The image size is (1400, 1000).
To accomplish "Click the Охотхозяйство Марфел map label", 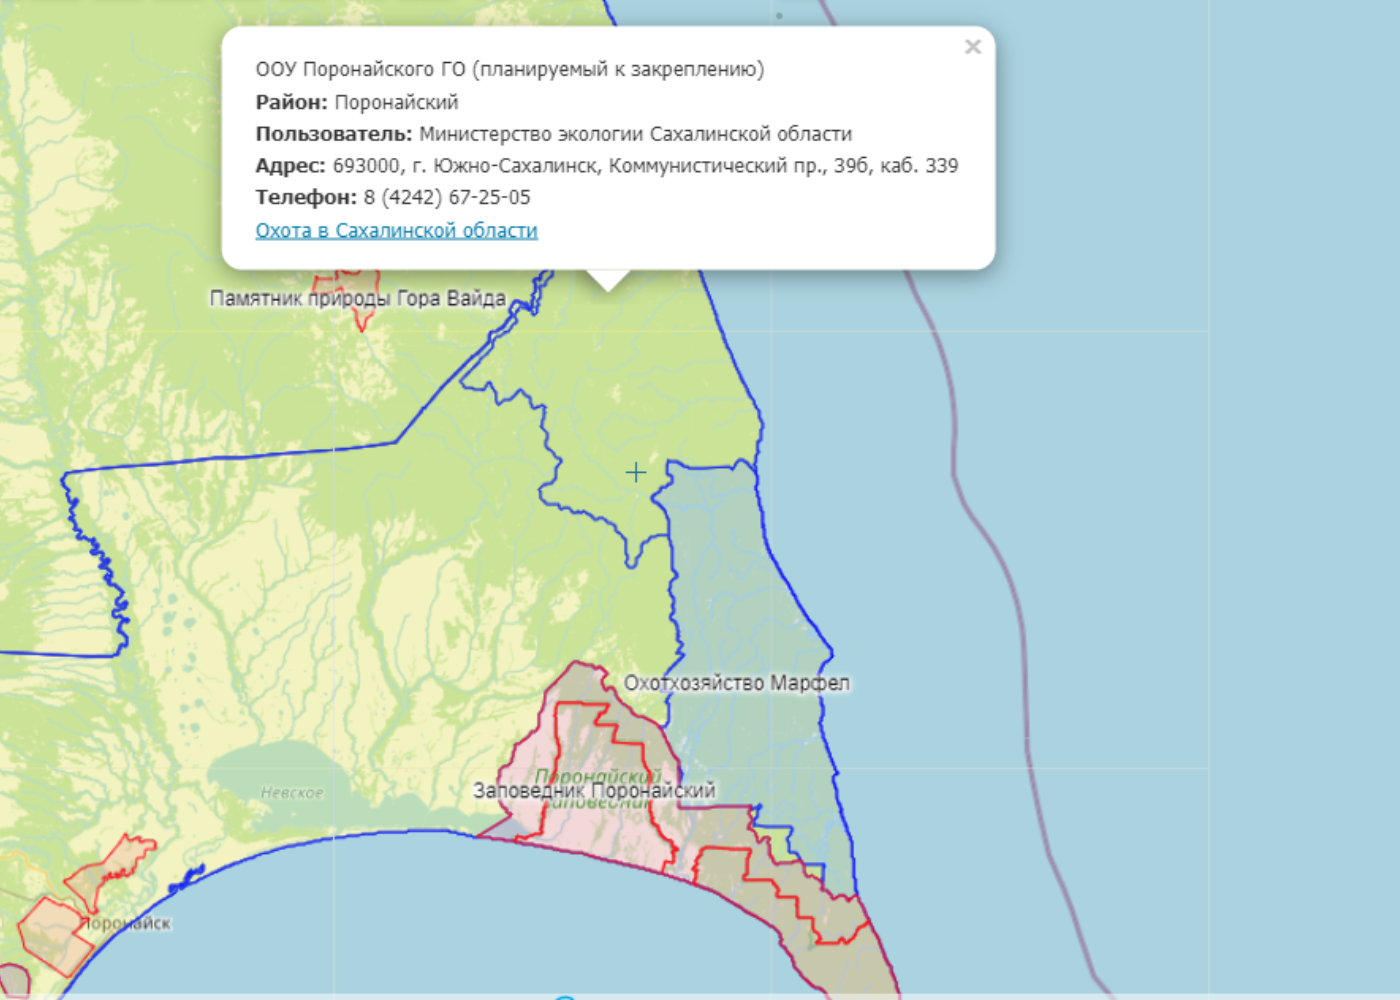I will click(737, 683).
